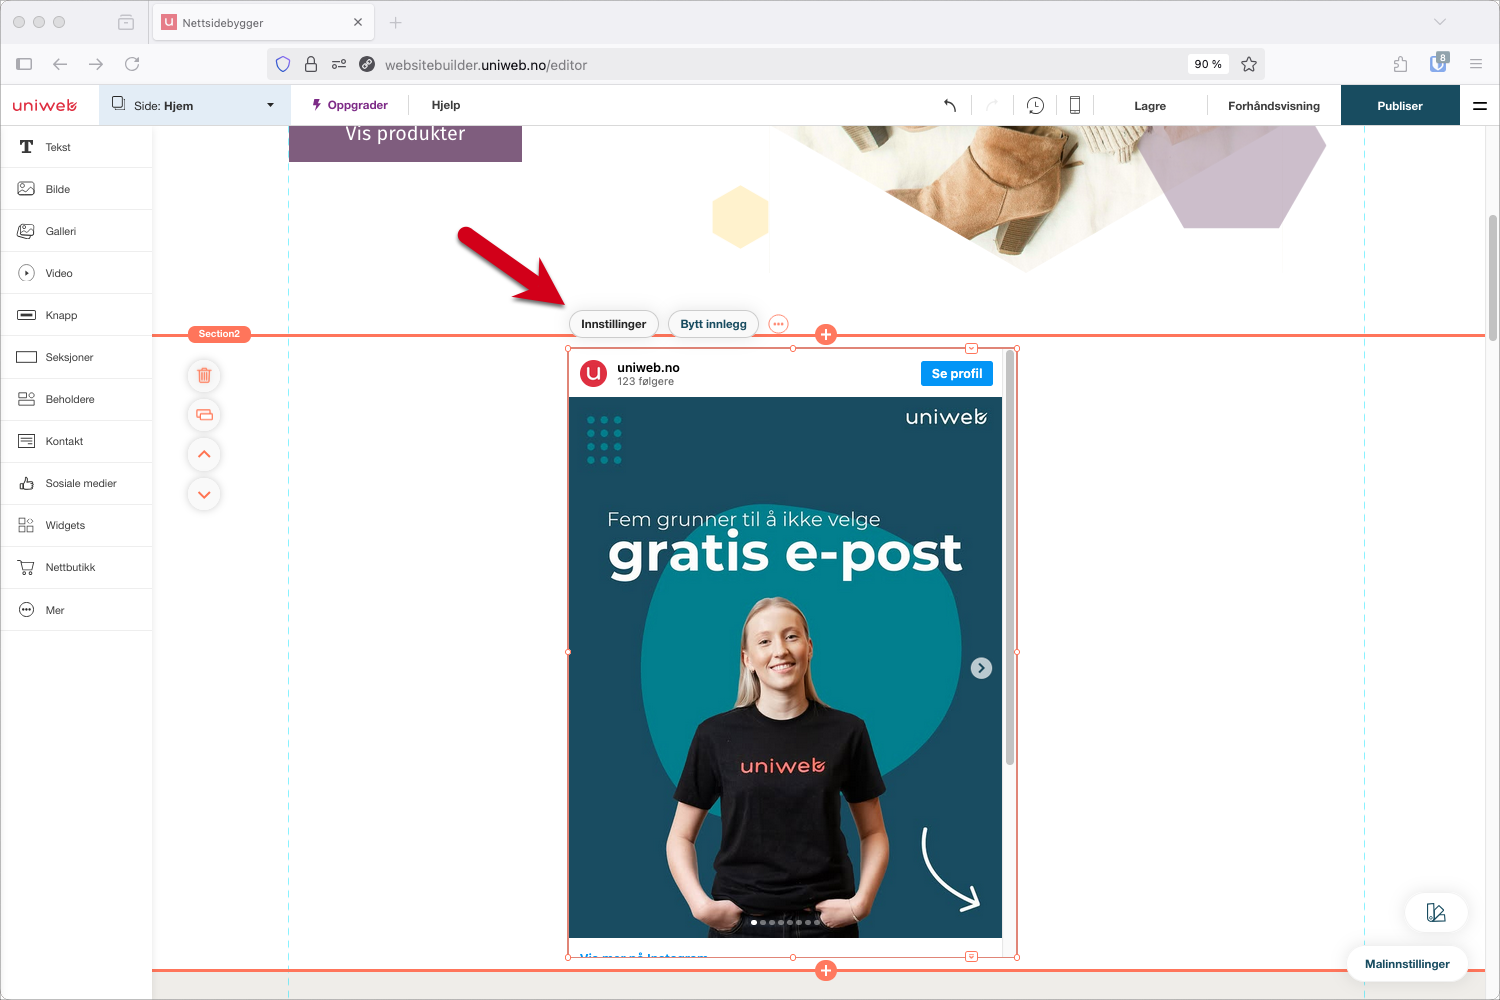Reload the page in the browser
This screenshot has width=1500, height=1000.
pos(132,64)
